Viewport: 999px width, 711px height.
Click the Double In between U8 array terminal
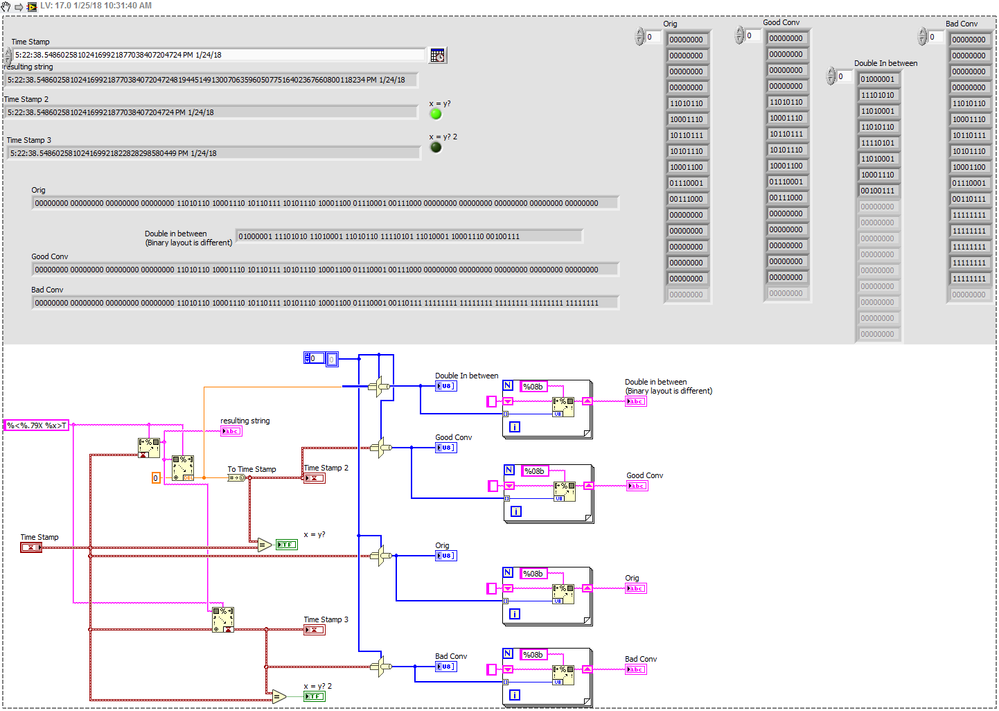(x=446, y=386)
